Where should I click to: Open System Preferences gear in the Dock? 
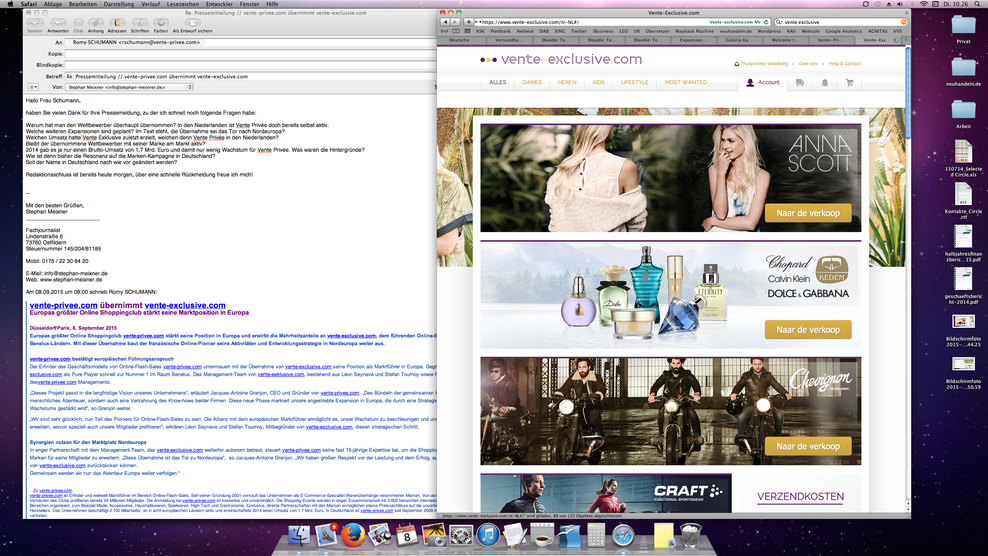461,535
